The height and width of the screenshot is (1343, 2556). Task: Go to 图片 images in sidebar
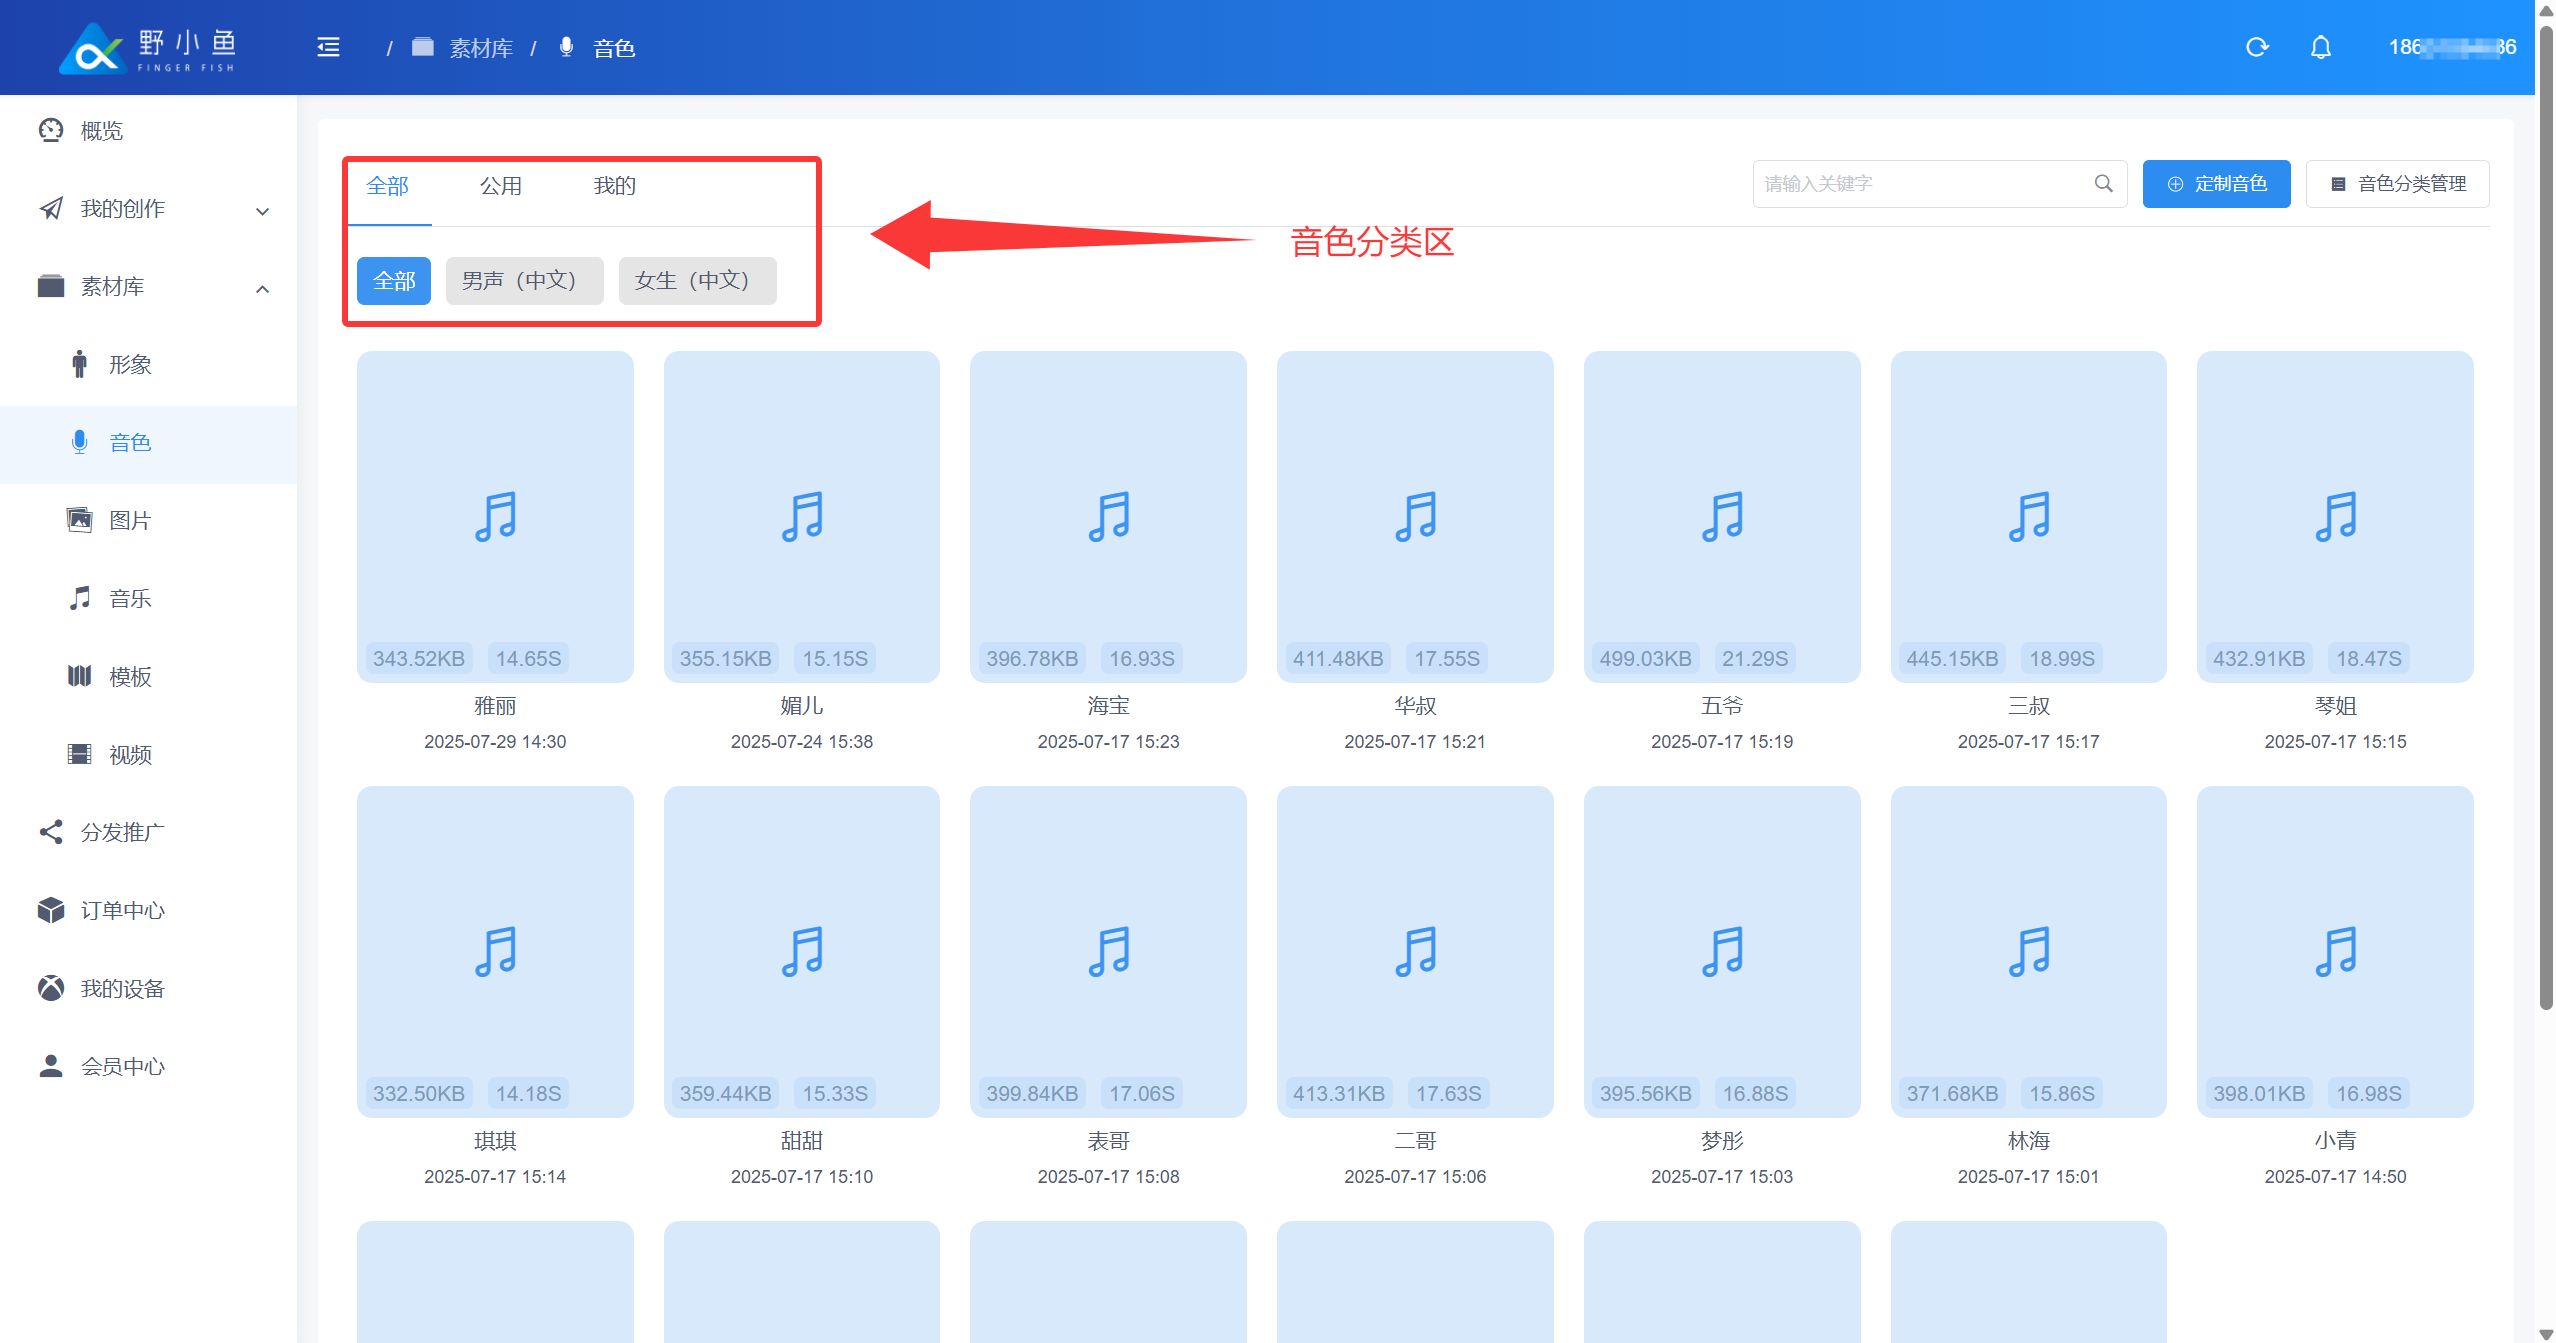[x=130, y=520]
